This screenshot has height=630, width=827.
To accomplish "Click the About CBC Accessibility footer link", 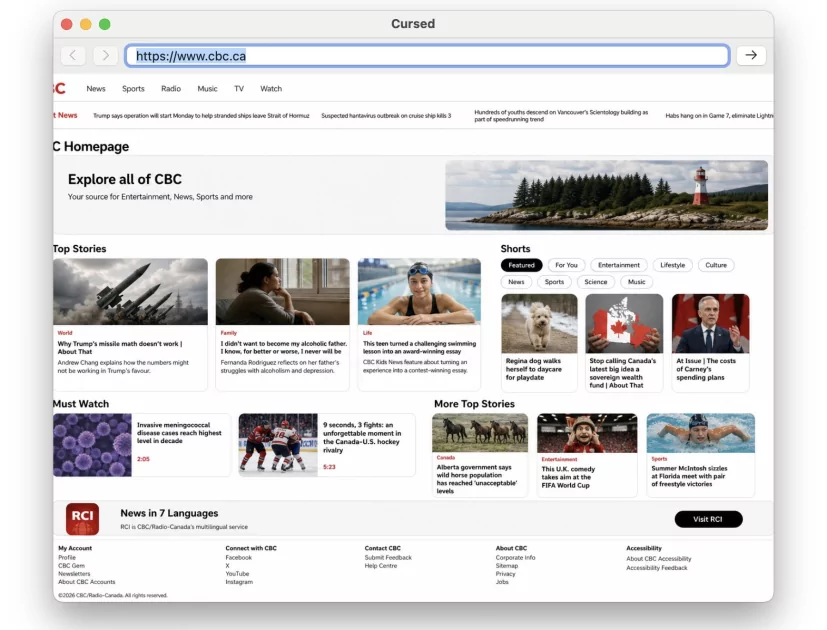I will tap(659, 559).
